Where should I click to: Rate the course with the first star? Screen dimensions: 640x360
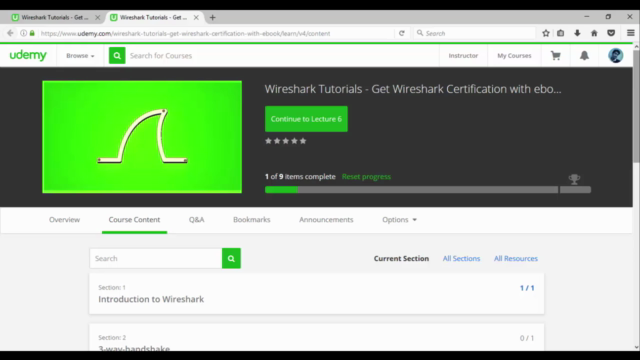[x=268, y=141]
